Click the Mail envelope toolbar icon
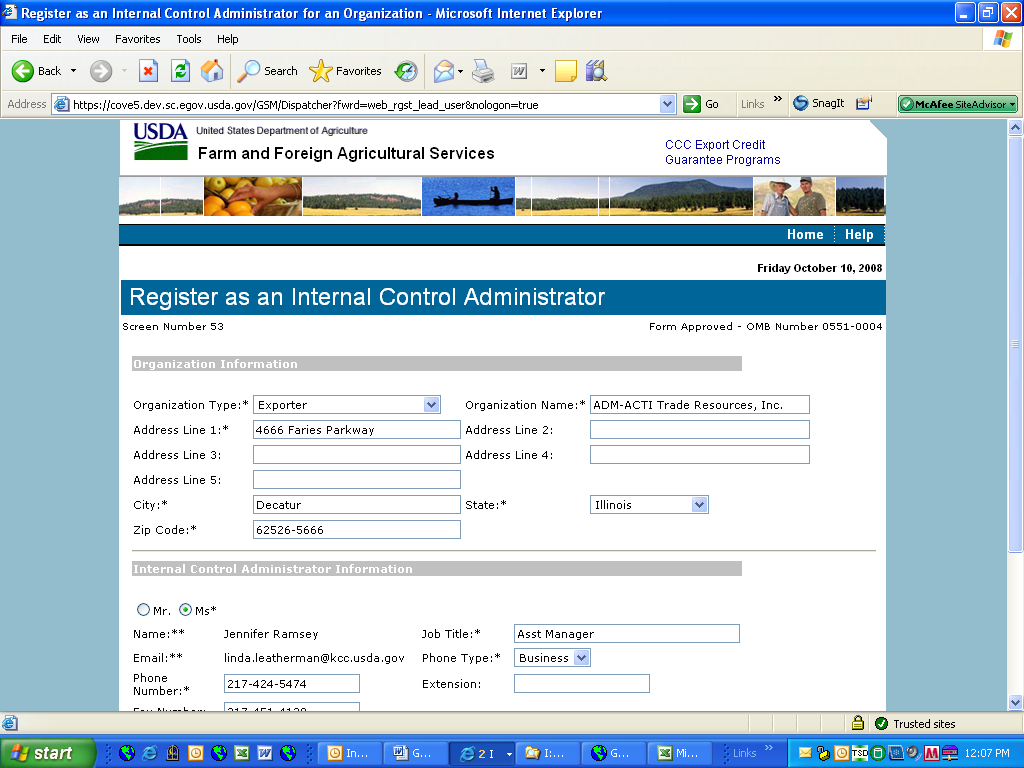1024x768 pixels. click(443, 71)
